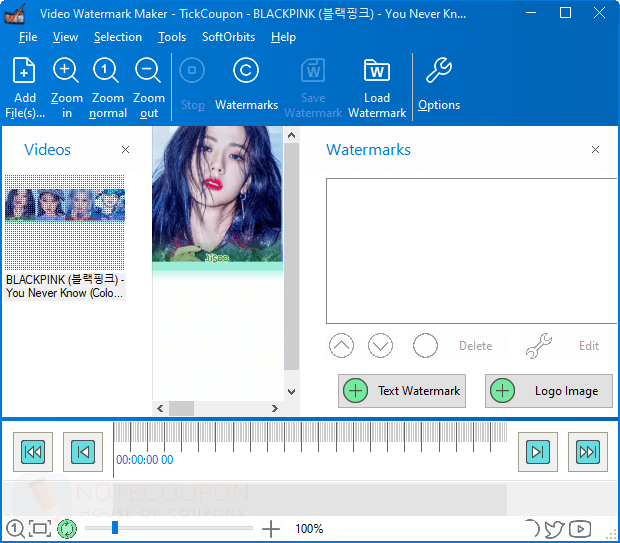Click the Load Watermark folder icon

[x=377, y=70]
